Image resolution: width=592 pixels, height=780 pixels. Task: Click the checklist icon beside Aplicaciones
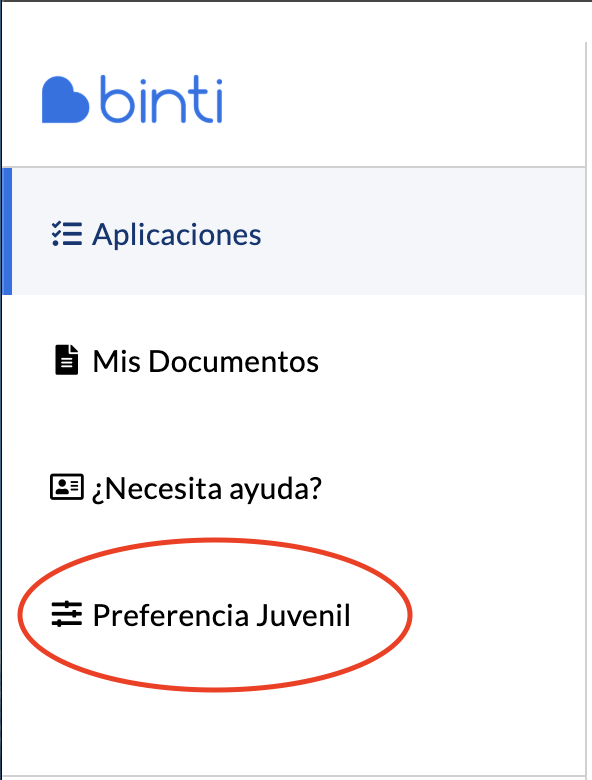tap(67, 234)
